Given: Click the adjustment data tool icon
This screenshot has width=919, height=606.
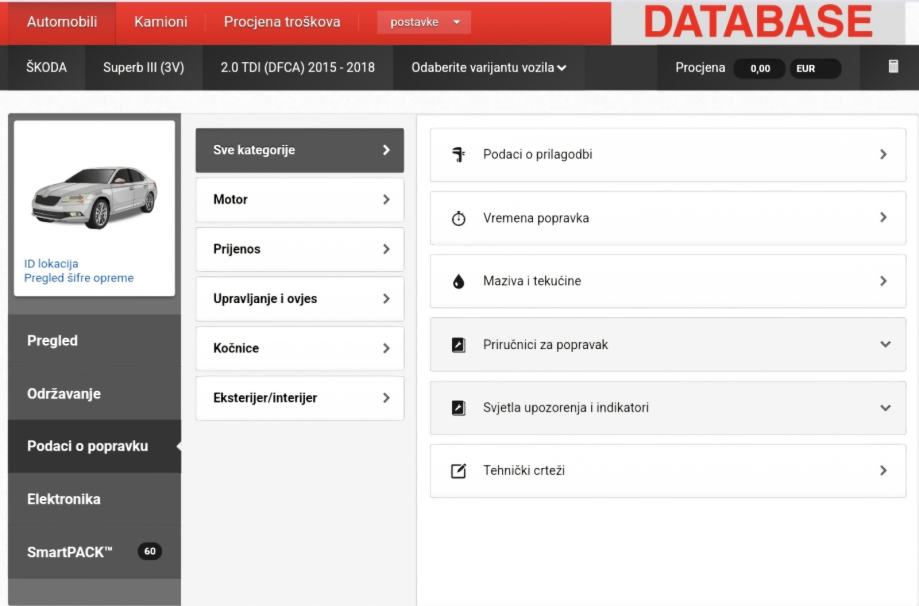Looking at the screenshot, I should pyautogui.click(x=458, y=155).
